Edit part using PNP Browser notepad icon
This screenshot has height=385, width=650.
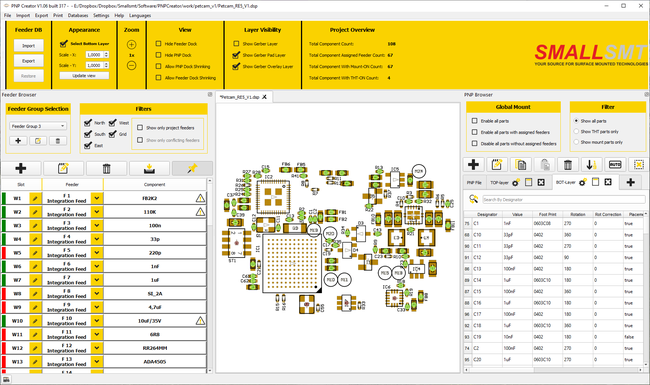pyautogui.click(x=497, y=165)
